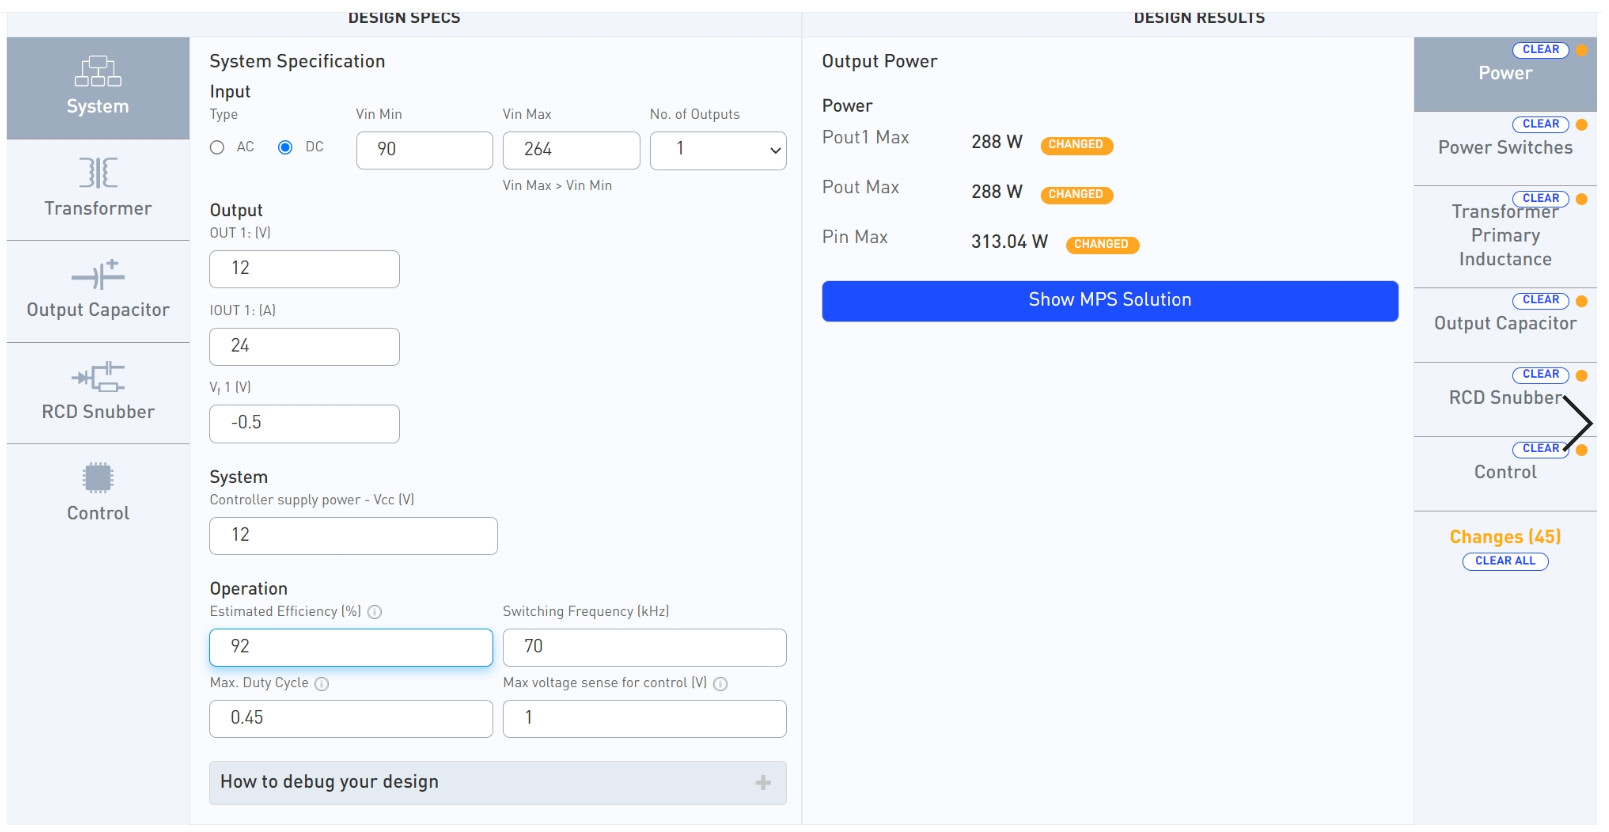
Task: Clear changes on Power tab
Action: 1541,50
